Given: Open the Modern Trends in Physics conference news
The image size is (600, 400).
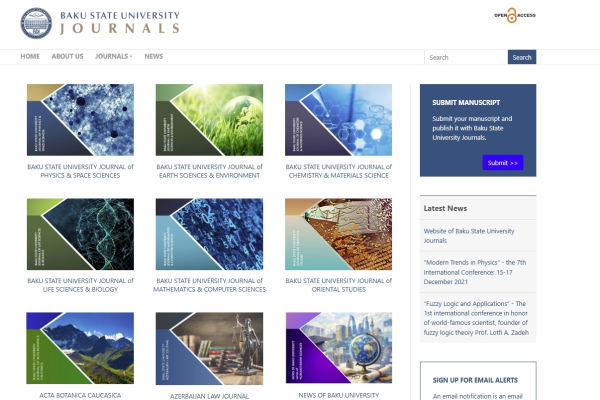Looking at the screenshot, I should pyautogui.click(x=474, y=272).
